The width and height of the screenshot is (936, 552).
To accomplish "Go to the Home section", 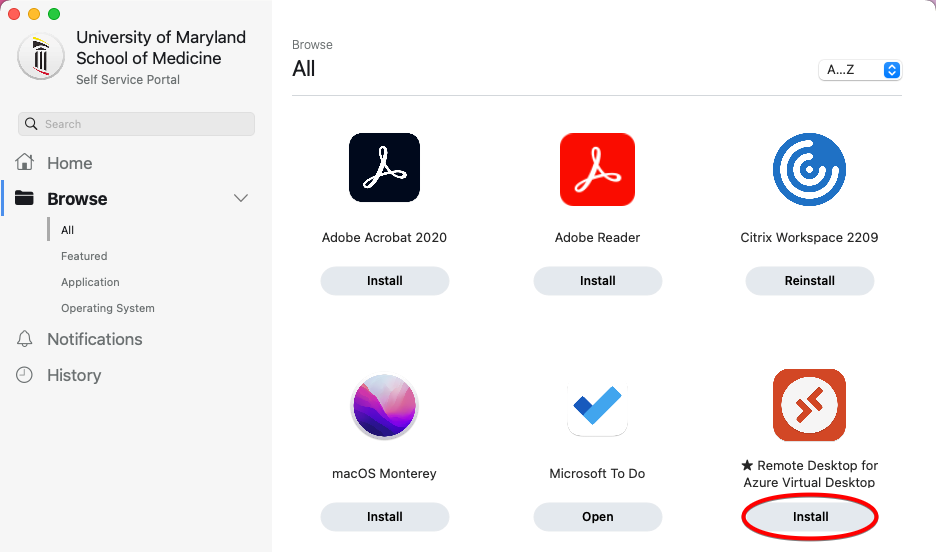I will (69, 163).
